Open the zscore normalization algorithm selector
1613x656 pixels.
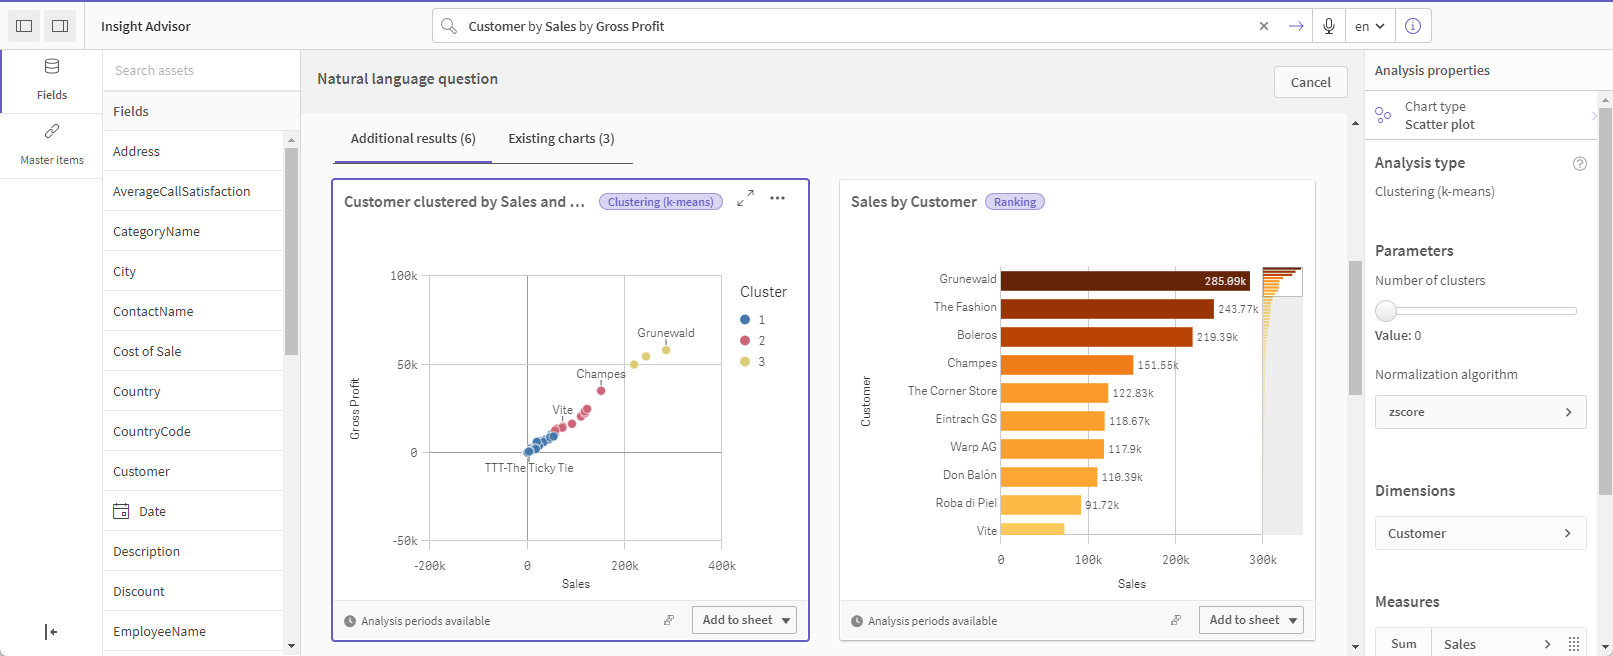click(x=1480, y=412)
